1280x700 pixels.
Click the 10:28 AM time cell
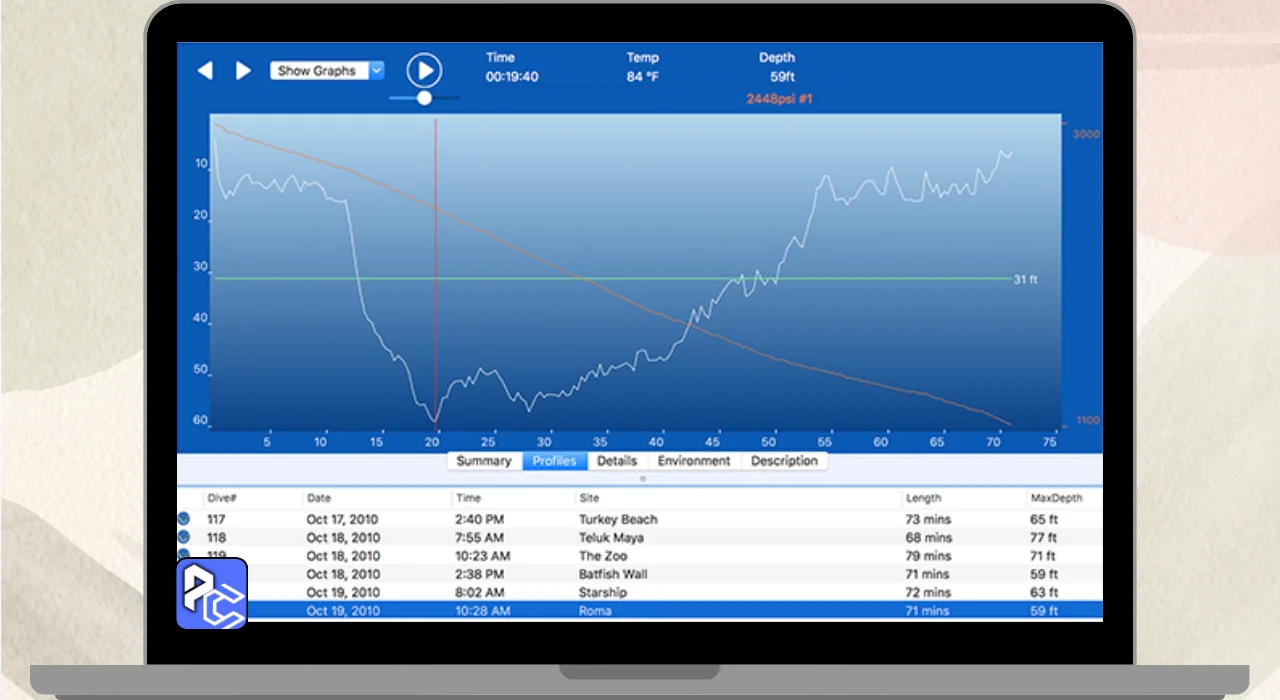[483, 611]
